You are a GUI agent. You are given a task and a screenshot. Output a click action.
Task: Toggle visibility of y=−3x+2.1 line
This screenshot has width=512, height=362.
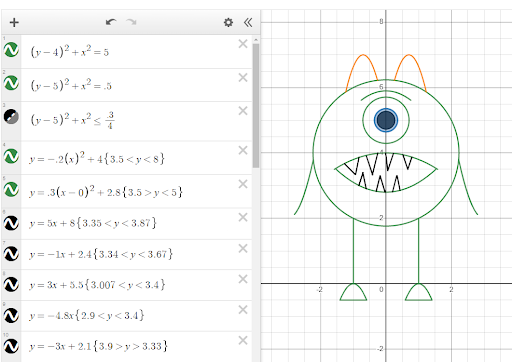11,346
